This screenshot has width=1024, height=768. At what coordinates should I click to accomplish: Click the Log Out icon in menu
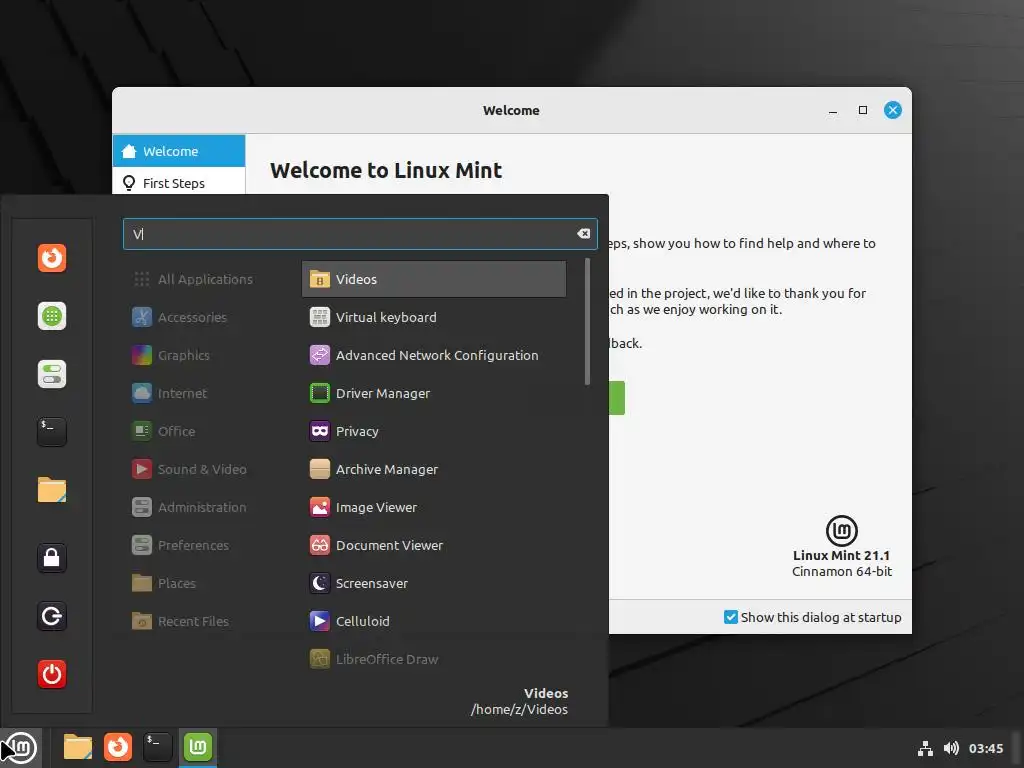pos(52,616)
